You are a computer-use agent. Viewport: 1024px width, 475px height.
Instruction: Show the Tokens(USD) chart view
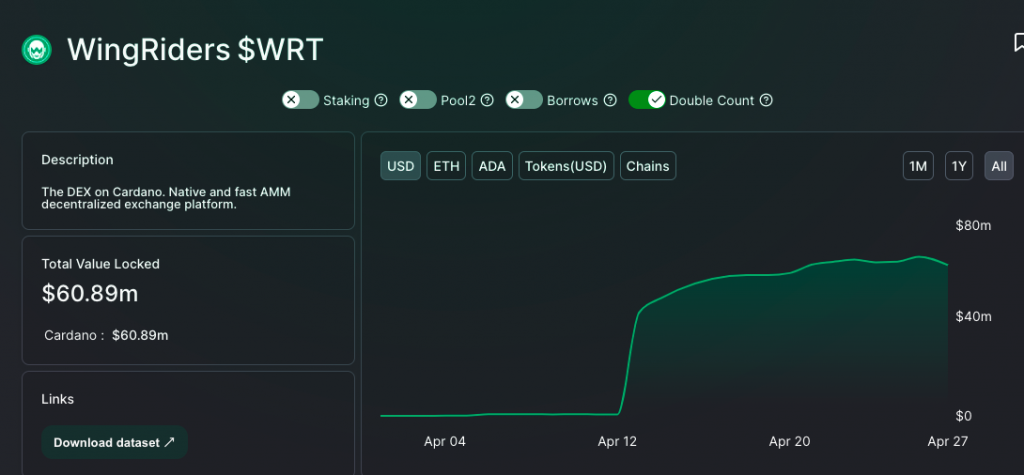pyautogui.click(x=566, y=166)
